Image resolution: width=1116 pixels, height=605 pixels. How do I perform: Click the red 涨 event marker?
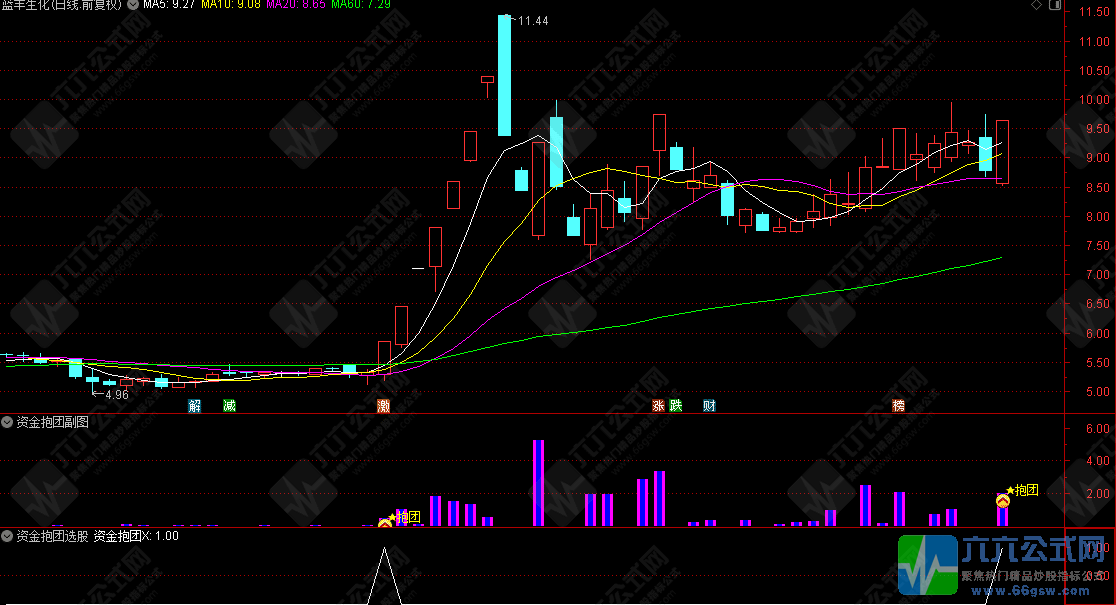tap(659, 406)
